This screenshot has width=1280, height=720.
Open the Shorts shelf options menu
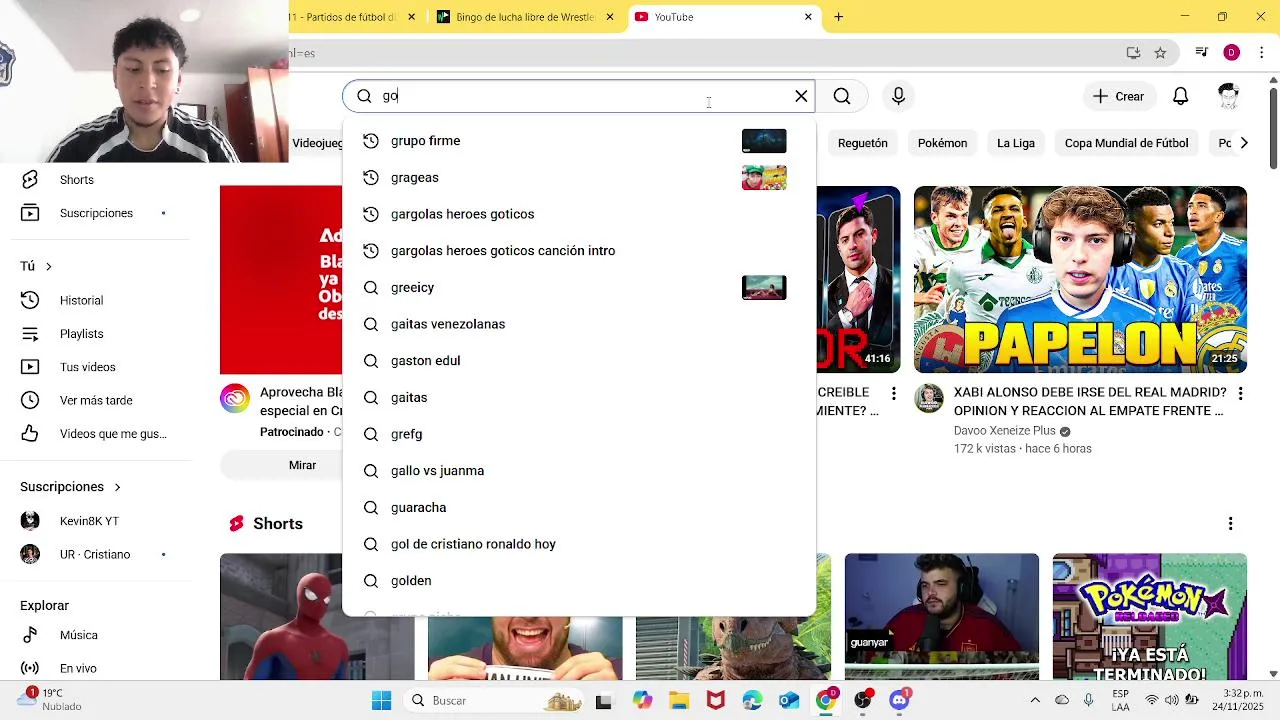[x=1230, y=524]
